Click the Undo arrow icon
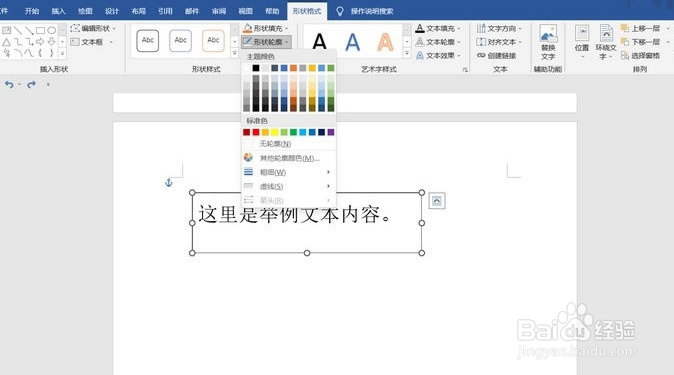Image resolution: width=674 pixels, height=375 pixels. point(9,84)
